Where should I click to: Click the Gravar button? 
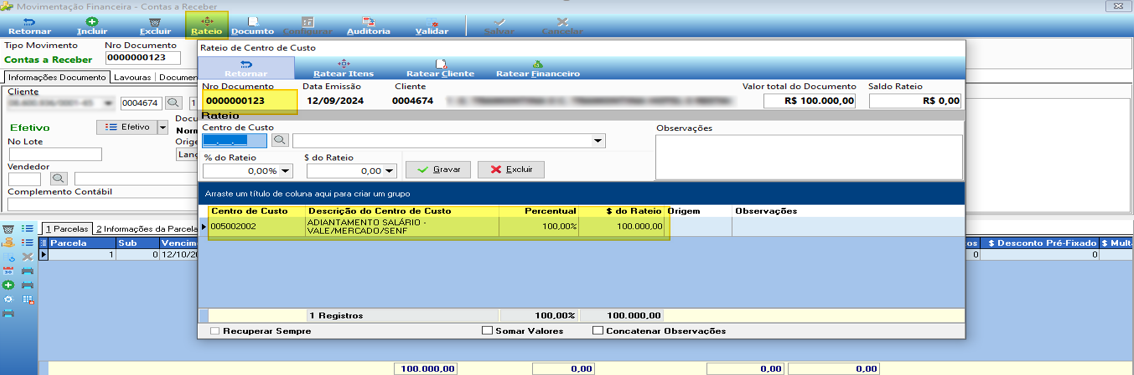pyautogui.click(x=438, y=169)
